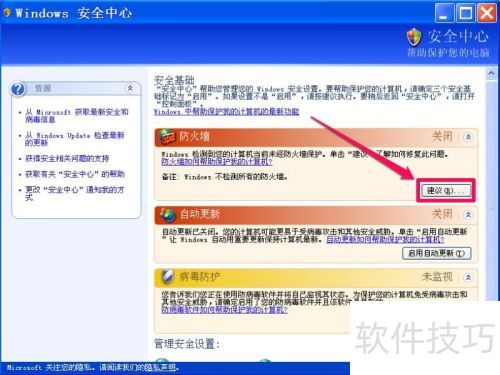Screen dimensions: 500x375
Task: Click the blue question mark resources icon
Action: pyautogui.click(x=18, y=89)
